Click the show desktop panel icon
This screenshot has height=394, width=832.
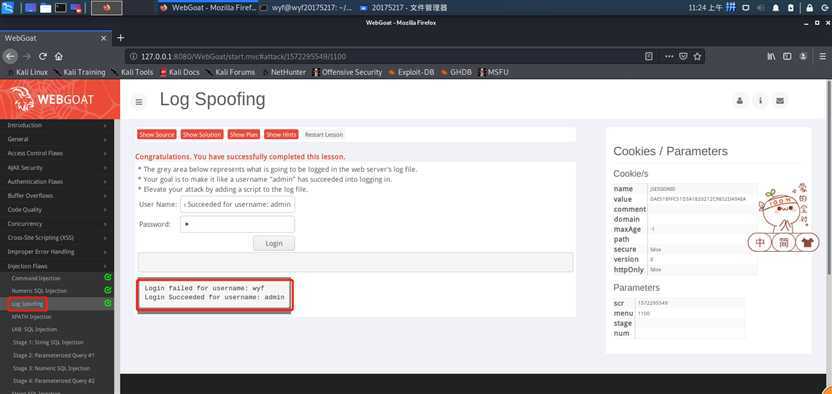tap(31, 8)
